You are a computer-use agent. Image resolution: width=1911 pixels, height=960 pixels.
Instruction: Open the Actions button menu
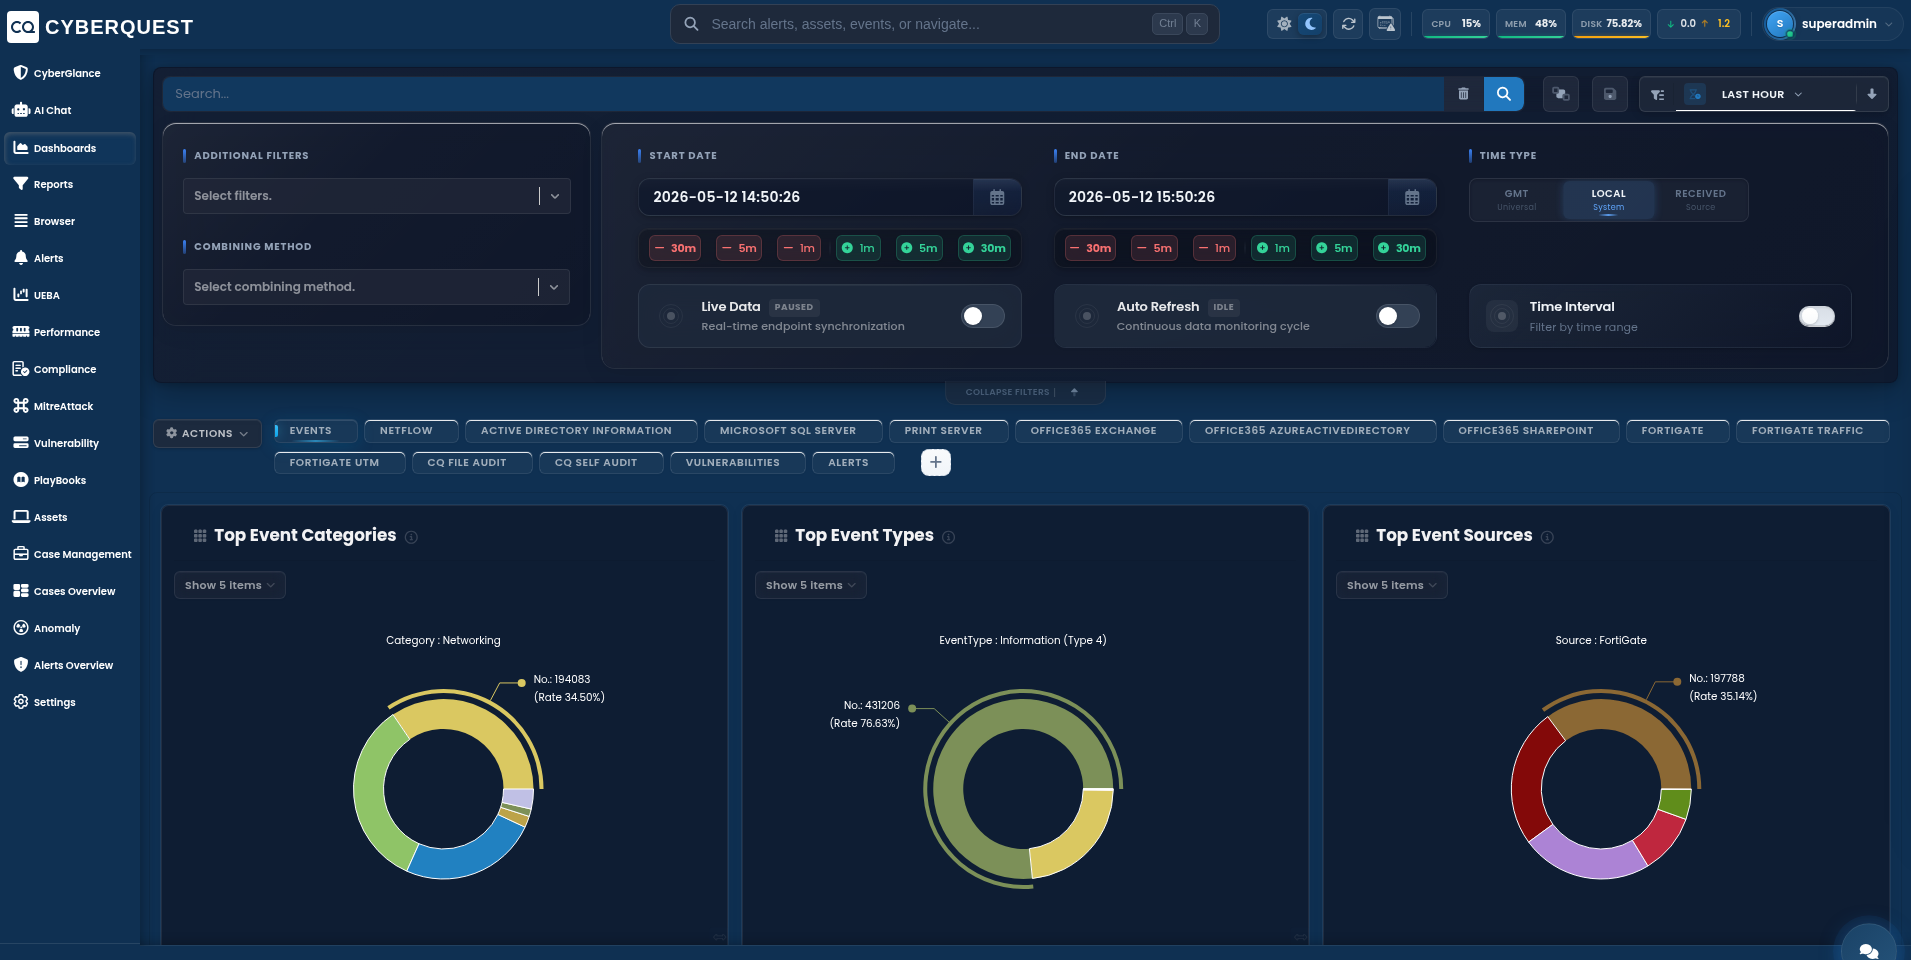(207, 433)
